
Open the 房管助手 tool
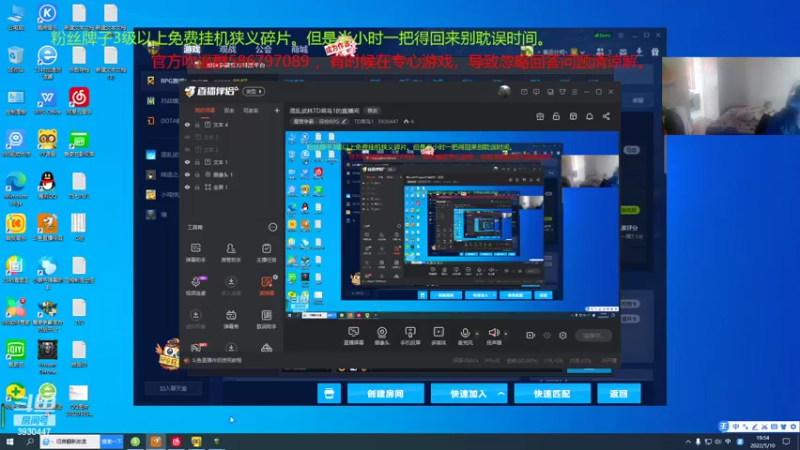click(231, 253)
